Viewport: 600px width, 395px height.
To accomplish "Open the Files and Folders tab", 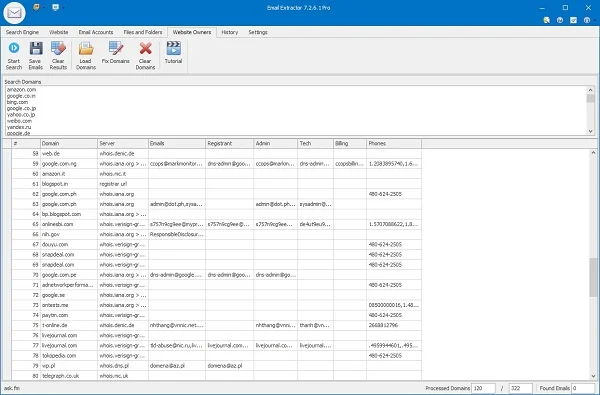I will pos(143,32).
